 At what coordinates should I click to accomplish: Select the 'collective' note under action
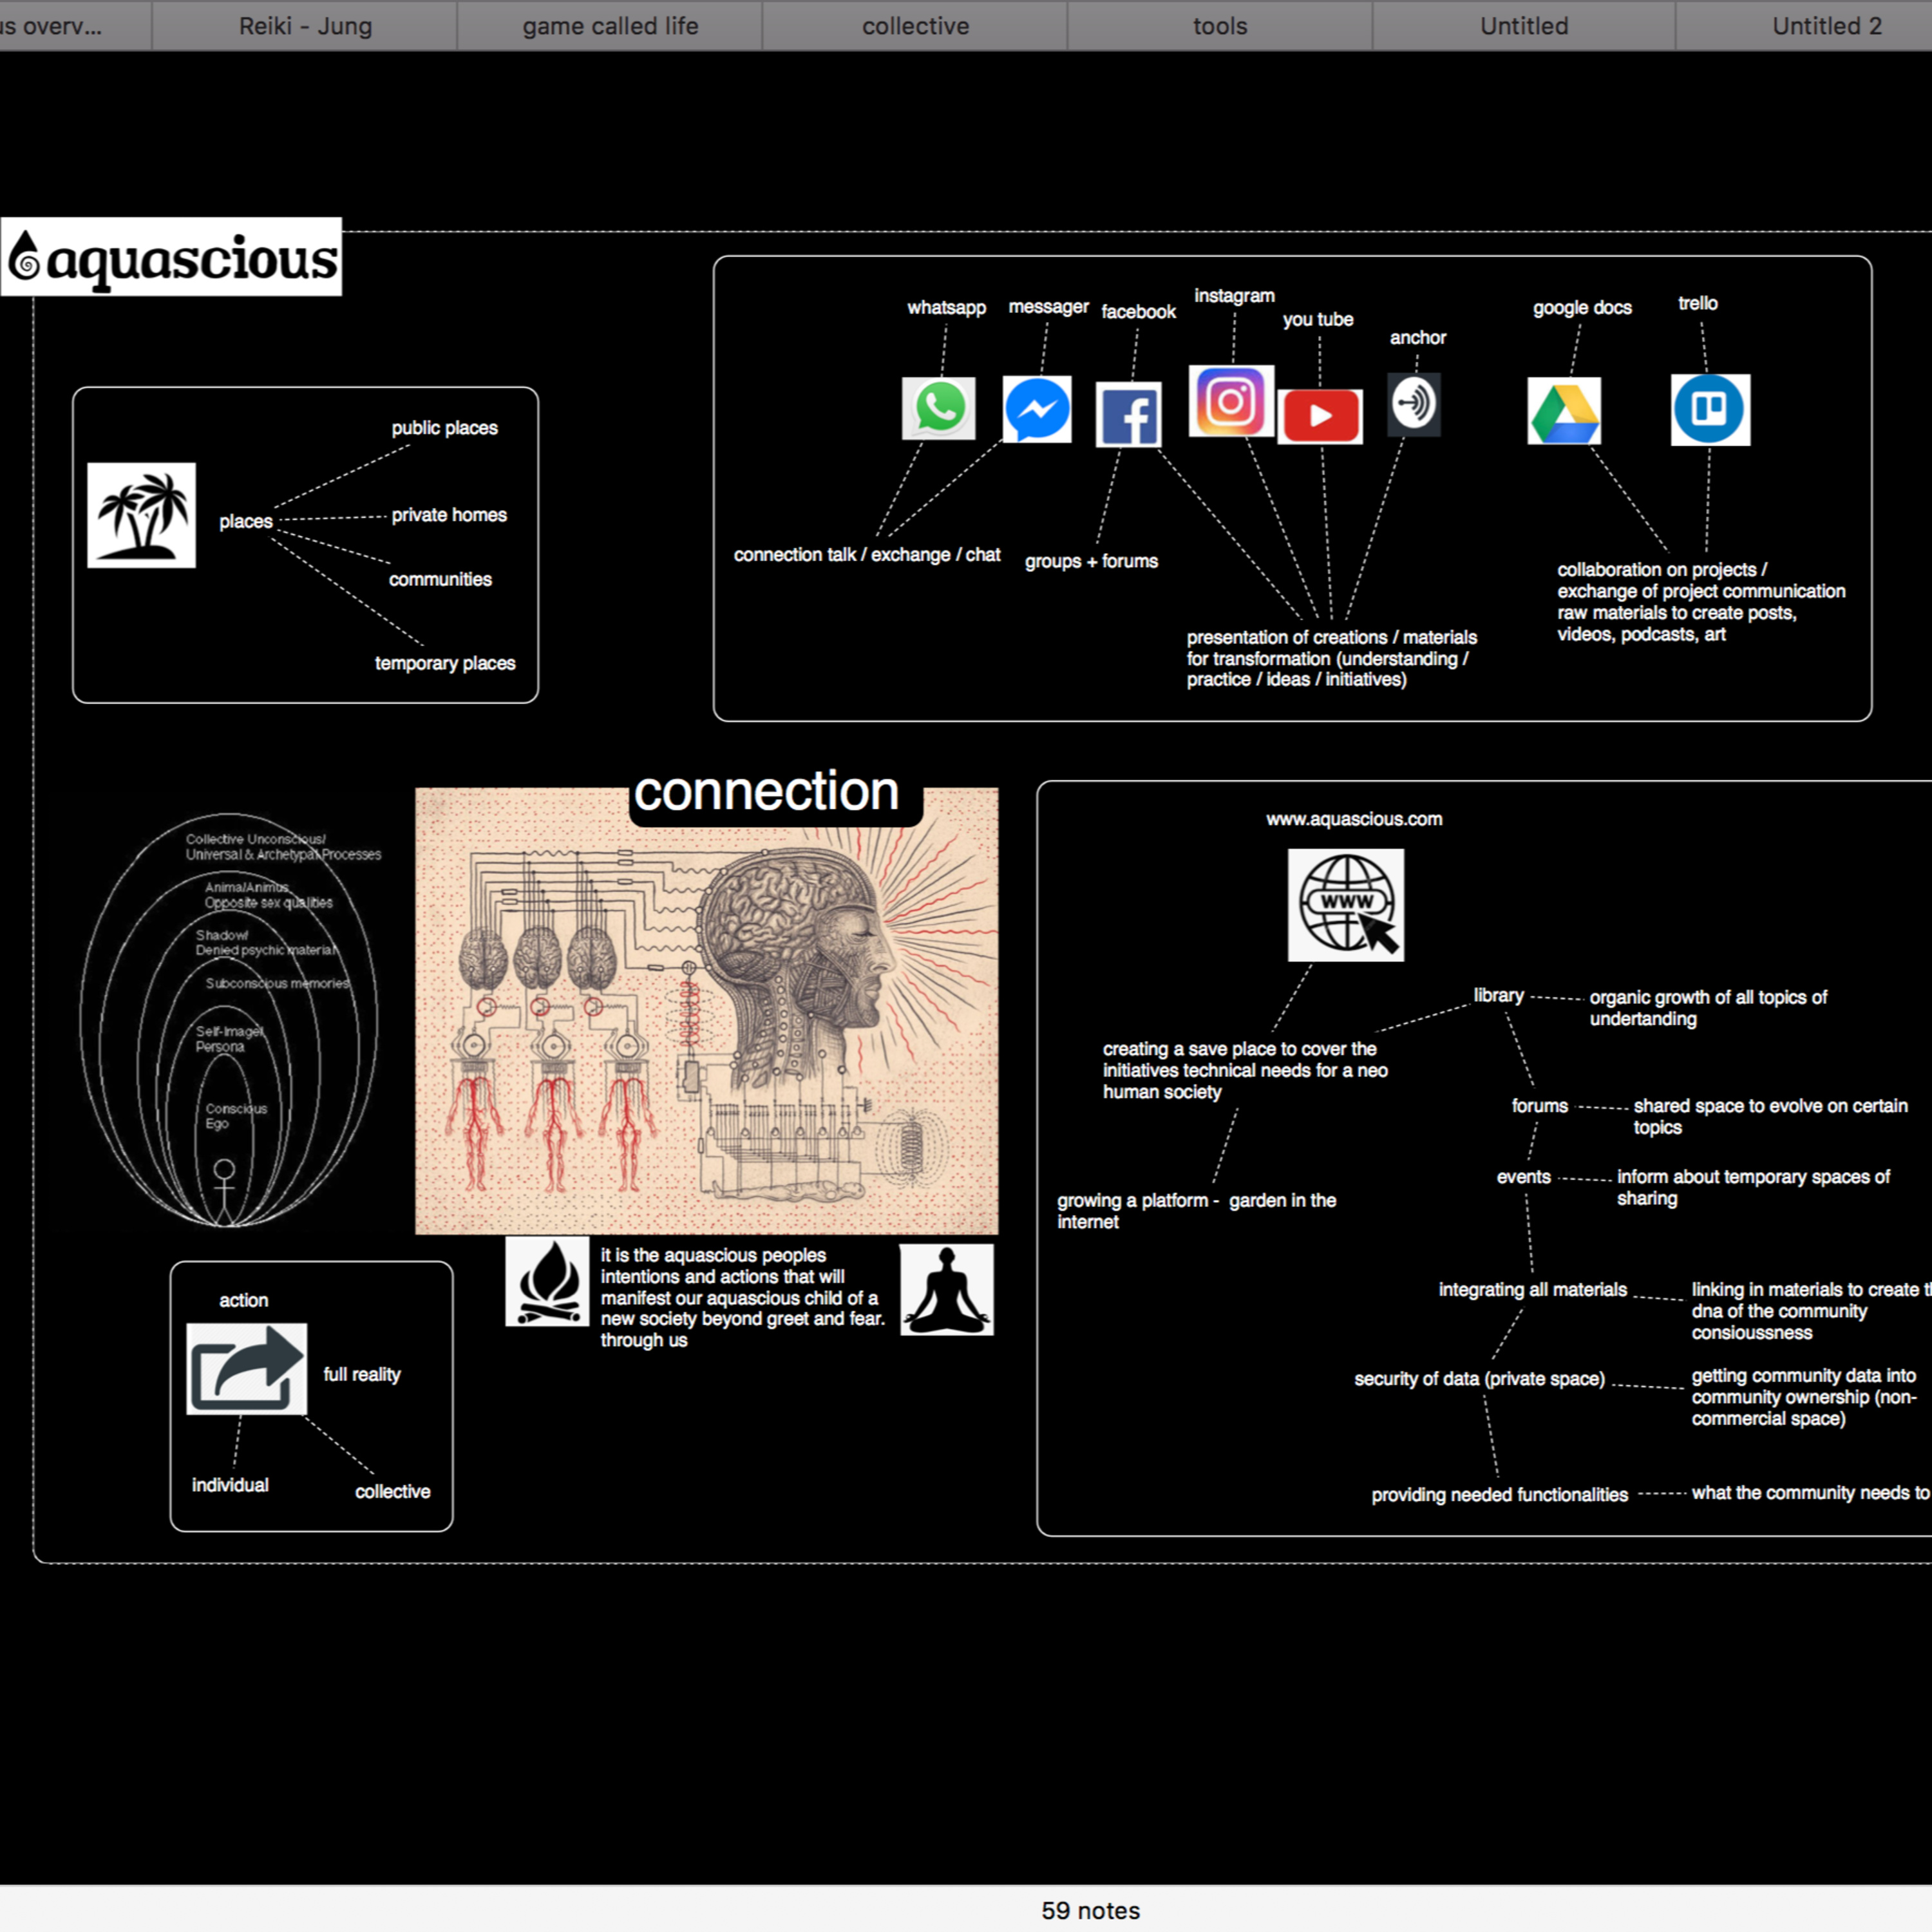click(x=392, y=1491)
